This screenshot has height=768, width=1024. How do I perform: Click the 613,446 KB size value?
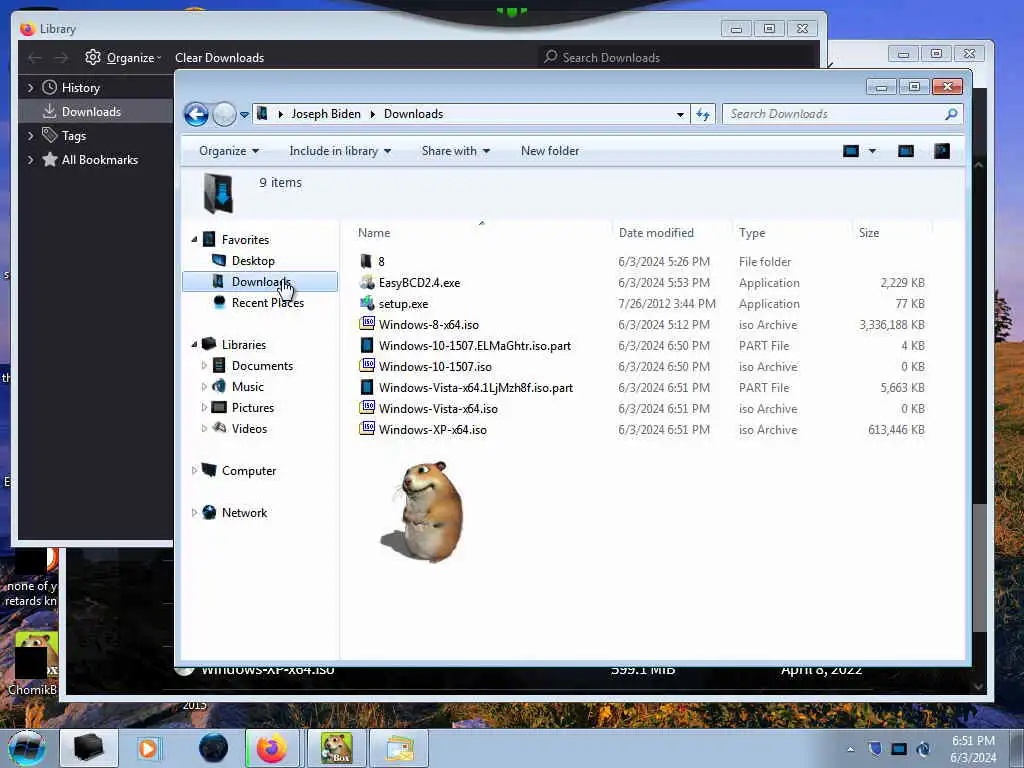point(896,430)
